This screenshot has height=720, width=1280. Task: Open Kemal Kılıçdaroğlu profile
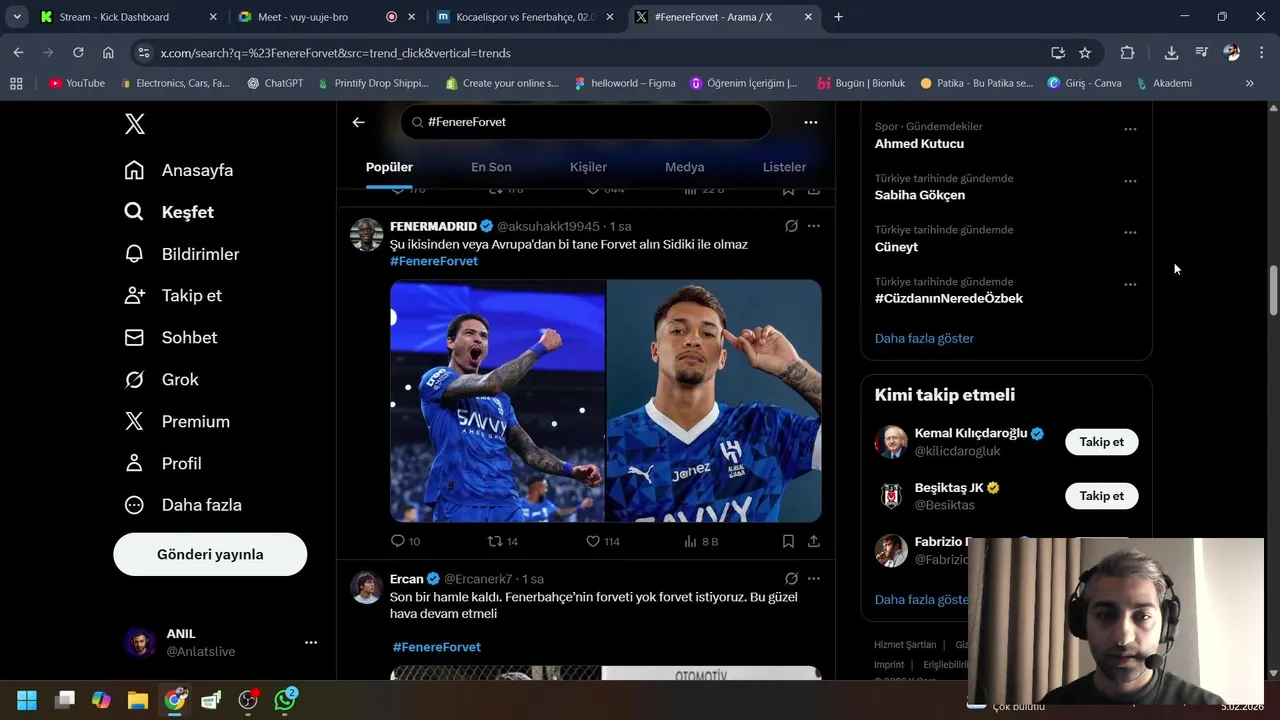(971, 433)
